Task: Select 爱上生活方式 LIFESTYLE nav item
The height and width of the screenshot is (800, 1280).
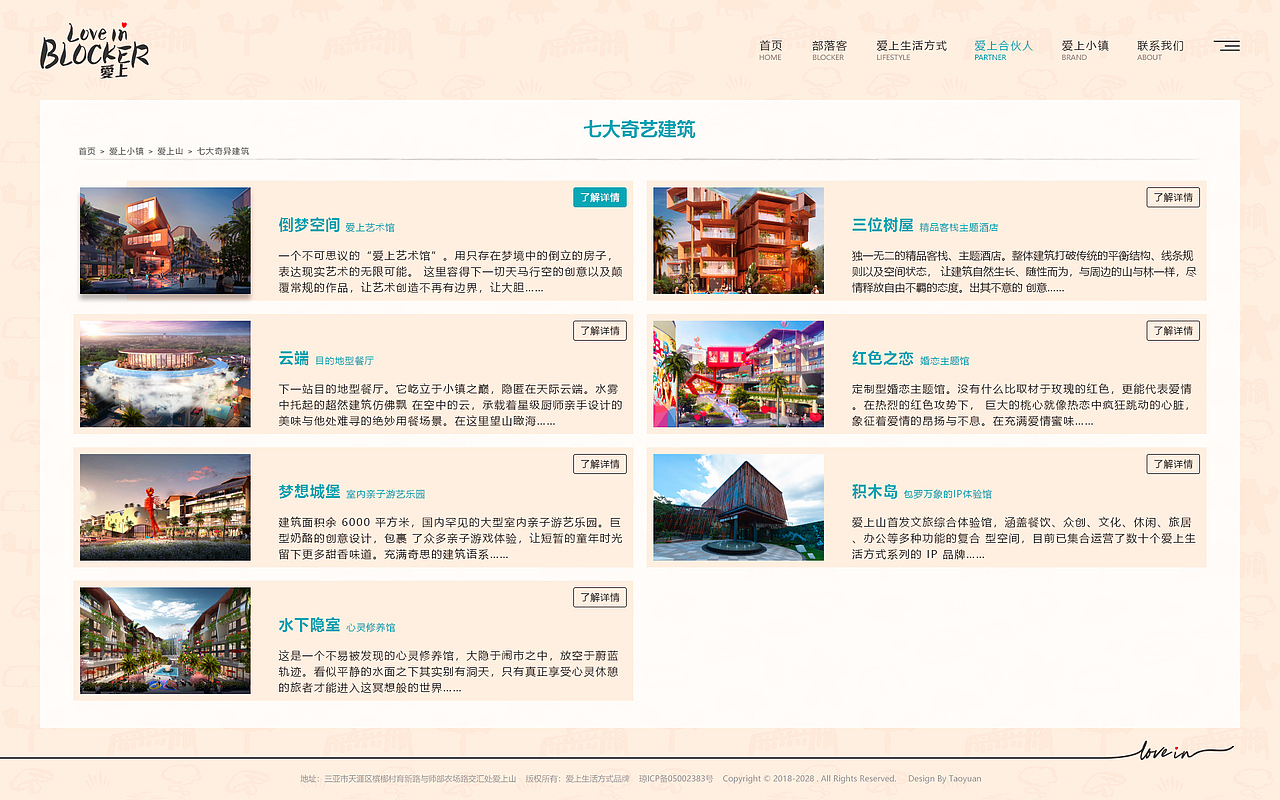Action: [x=911, y=50]
